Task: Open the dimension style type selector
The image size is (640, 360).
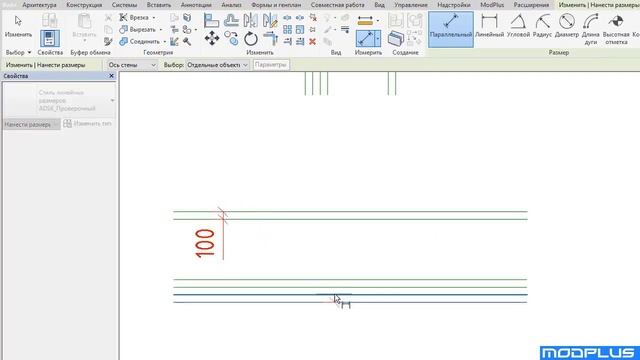Action: click(59, 100)
